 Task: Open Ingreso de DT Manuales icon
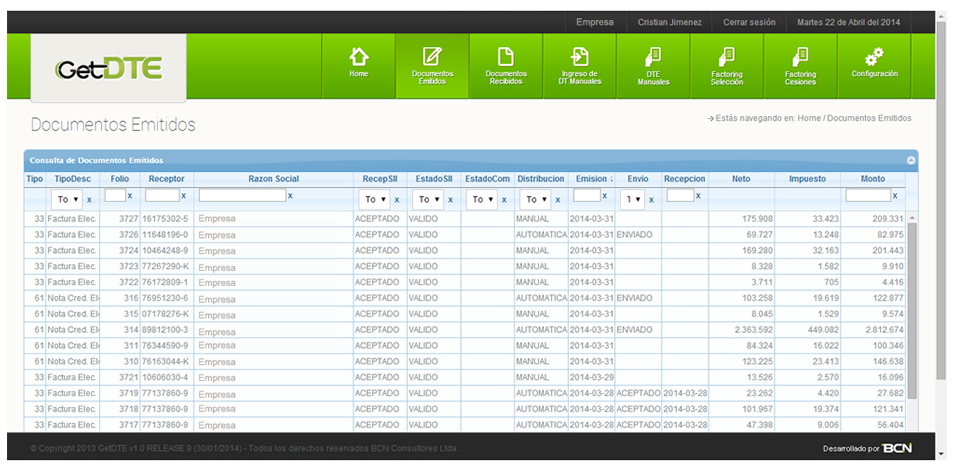click(x=579, y=57)
